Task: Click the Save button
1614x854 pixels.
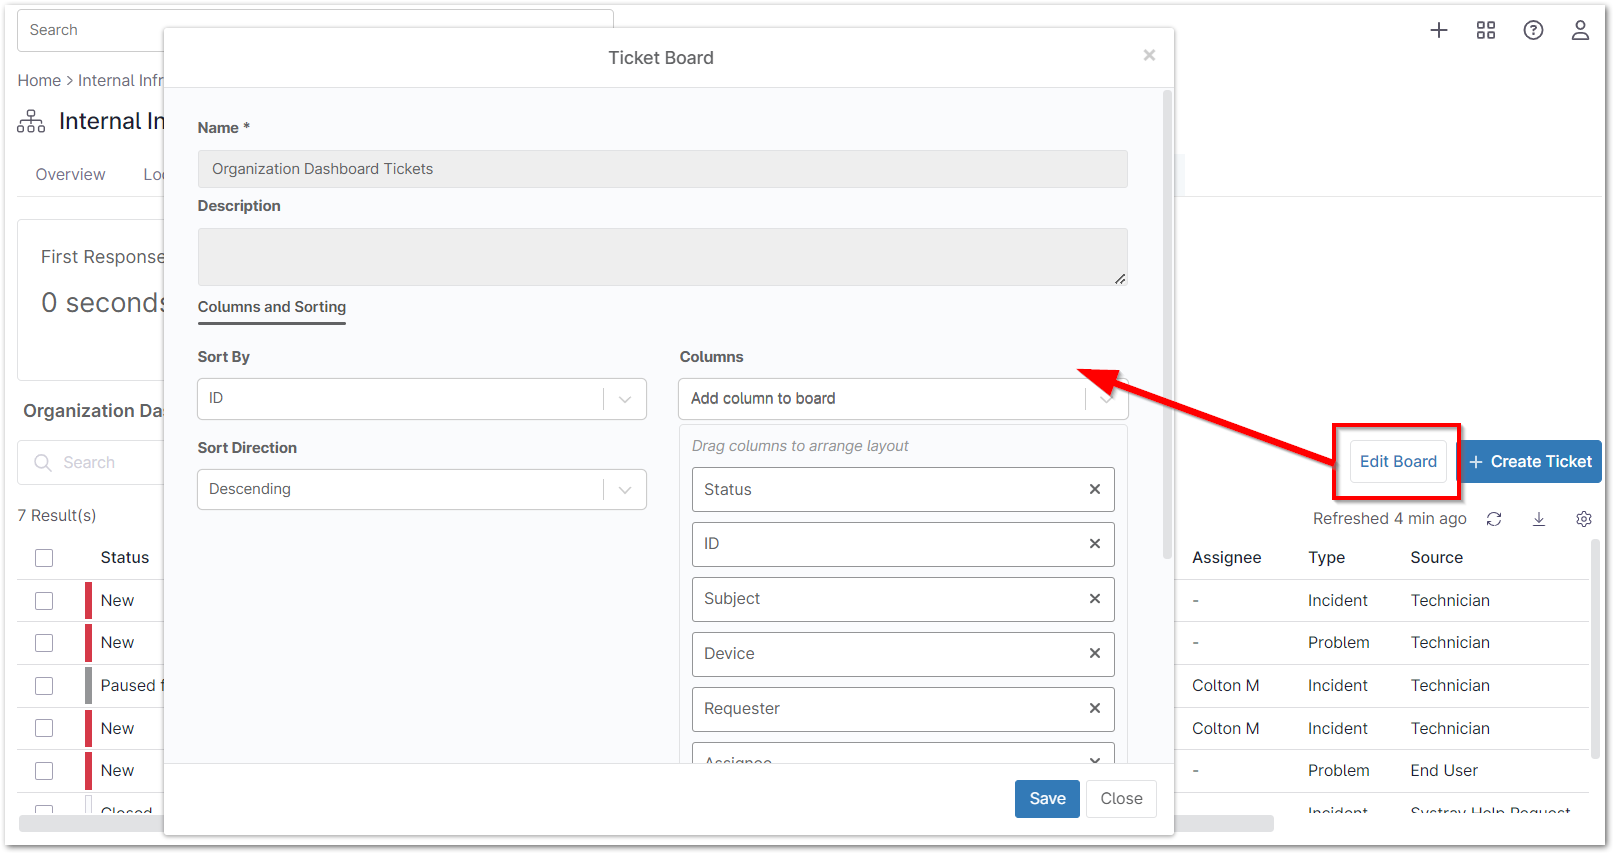Action: [x=1046, y=798]
